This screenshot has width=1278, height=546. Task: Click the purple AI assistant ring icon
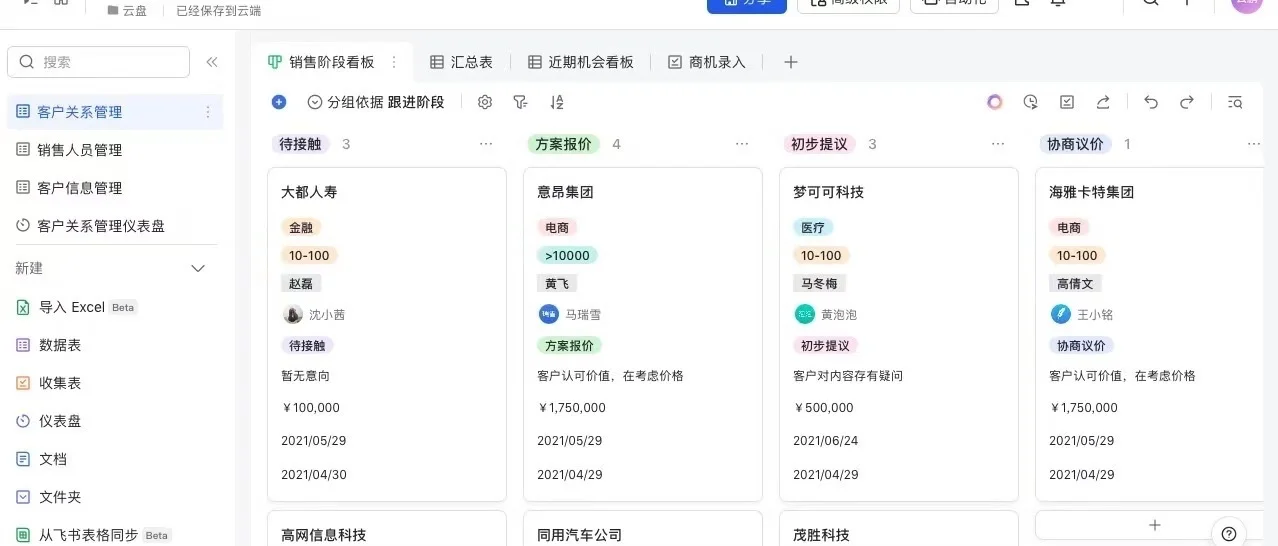tap(994, 102)
